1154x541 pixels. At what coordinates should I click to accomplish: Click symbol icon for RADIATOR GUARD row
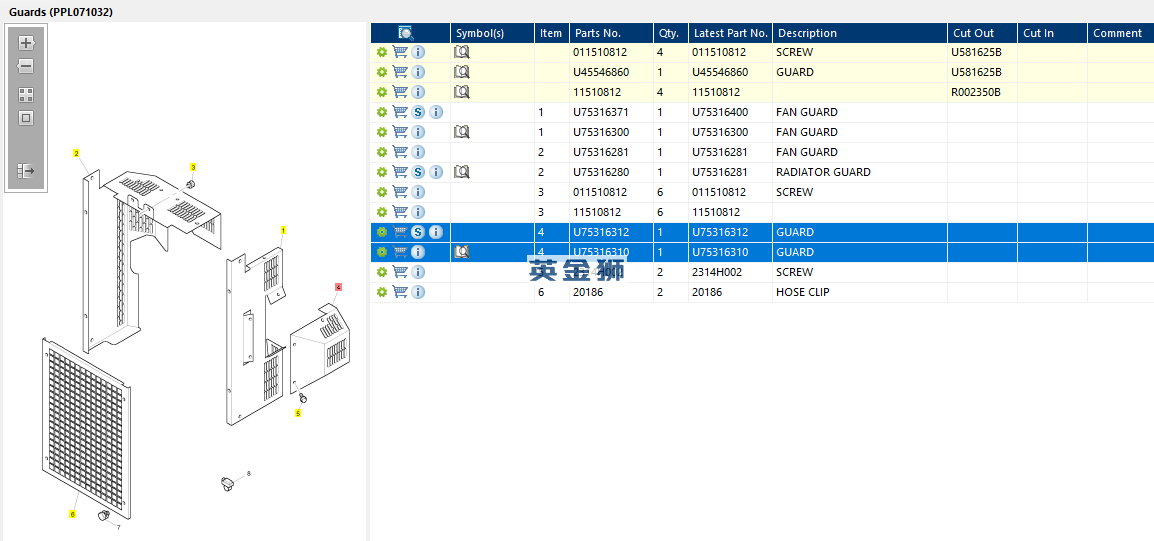(461, 172)
